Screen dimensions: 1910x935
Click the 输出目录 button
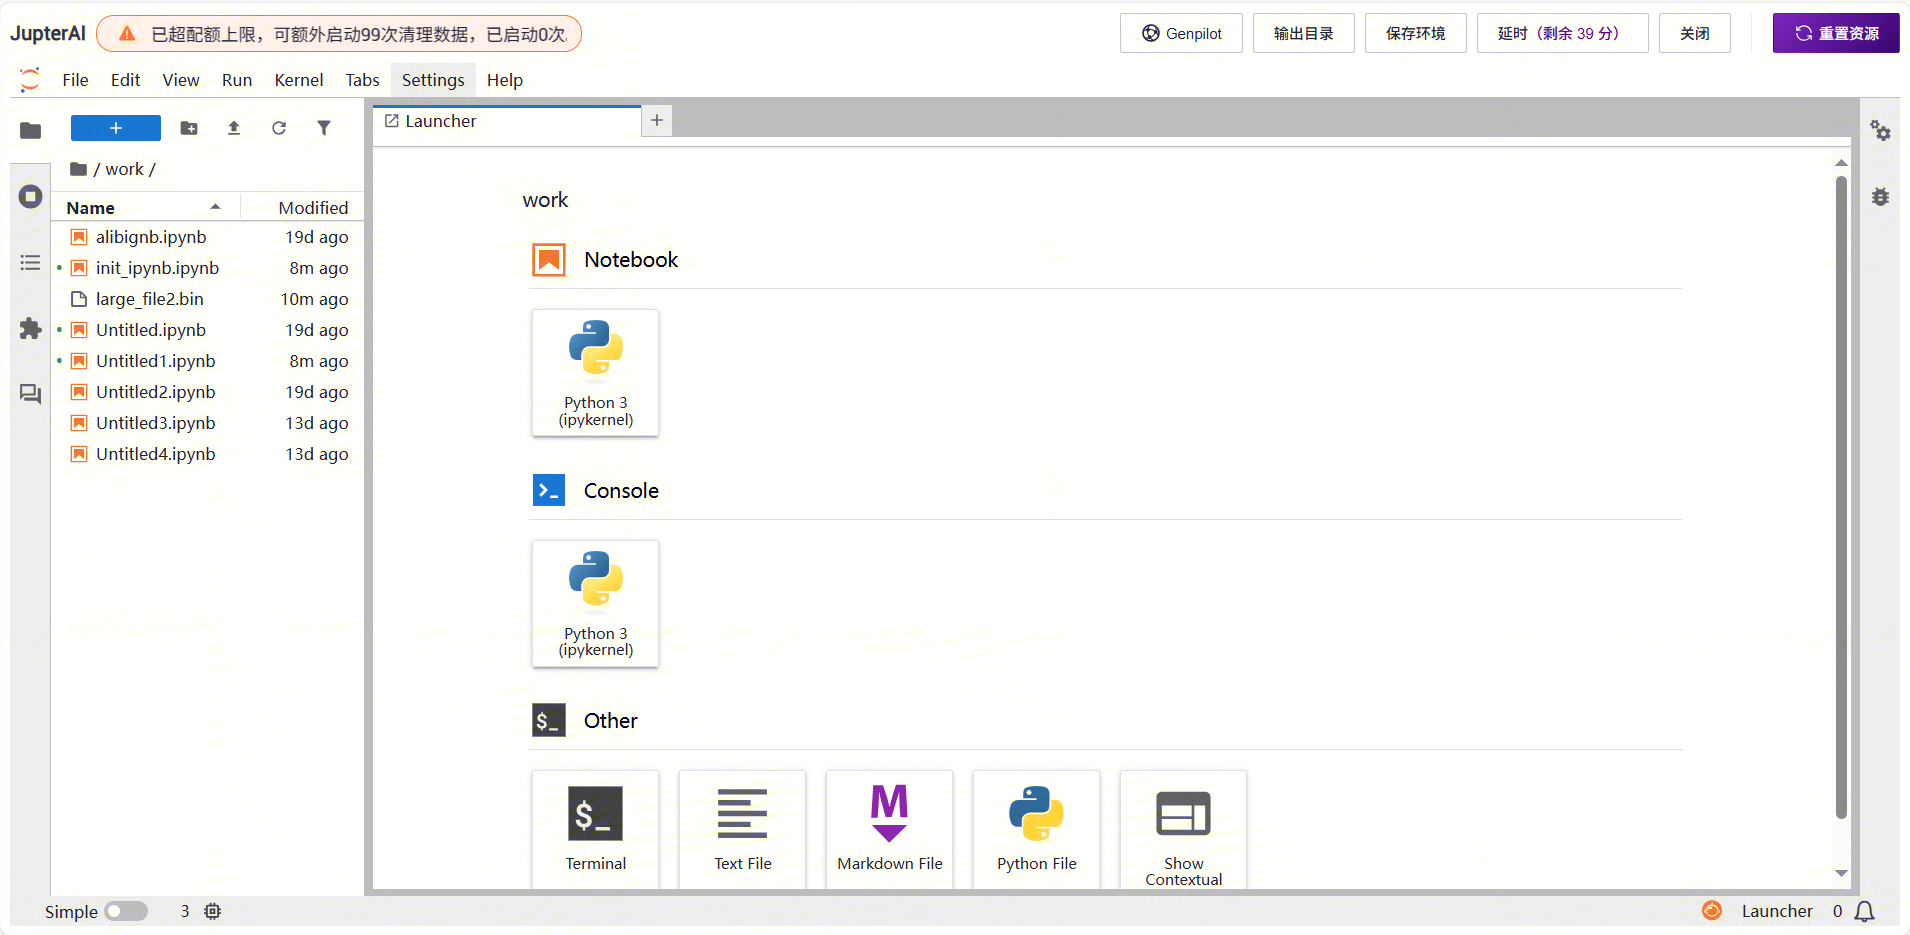[x=1304, y=33]
